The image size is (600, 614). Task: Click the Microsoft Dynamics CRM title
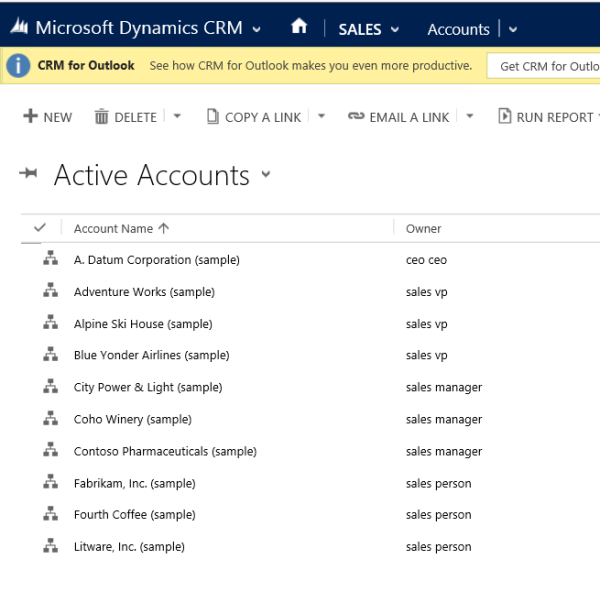click(139, 28)
